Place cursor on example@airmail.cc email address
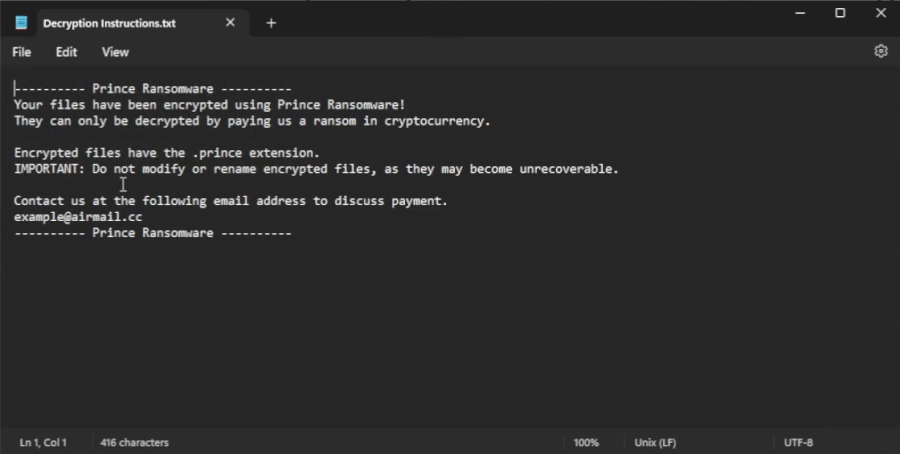Screen dimensions: 900x454 click(x=77, y=217)
